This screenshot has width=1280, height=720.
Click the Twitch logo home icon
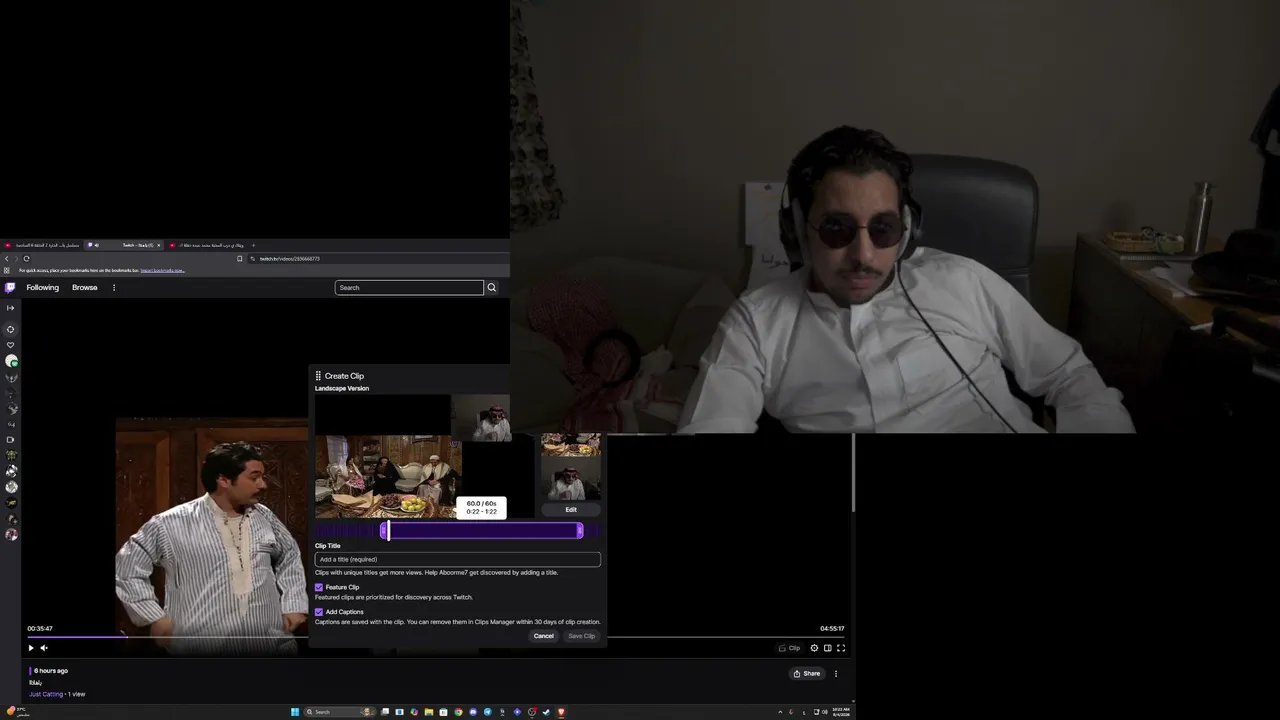(x=10, y=288)
